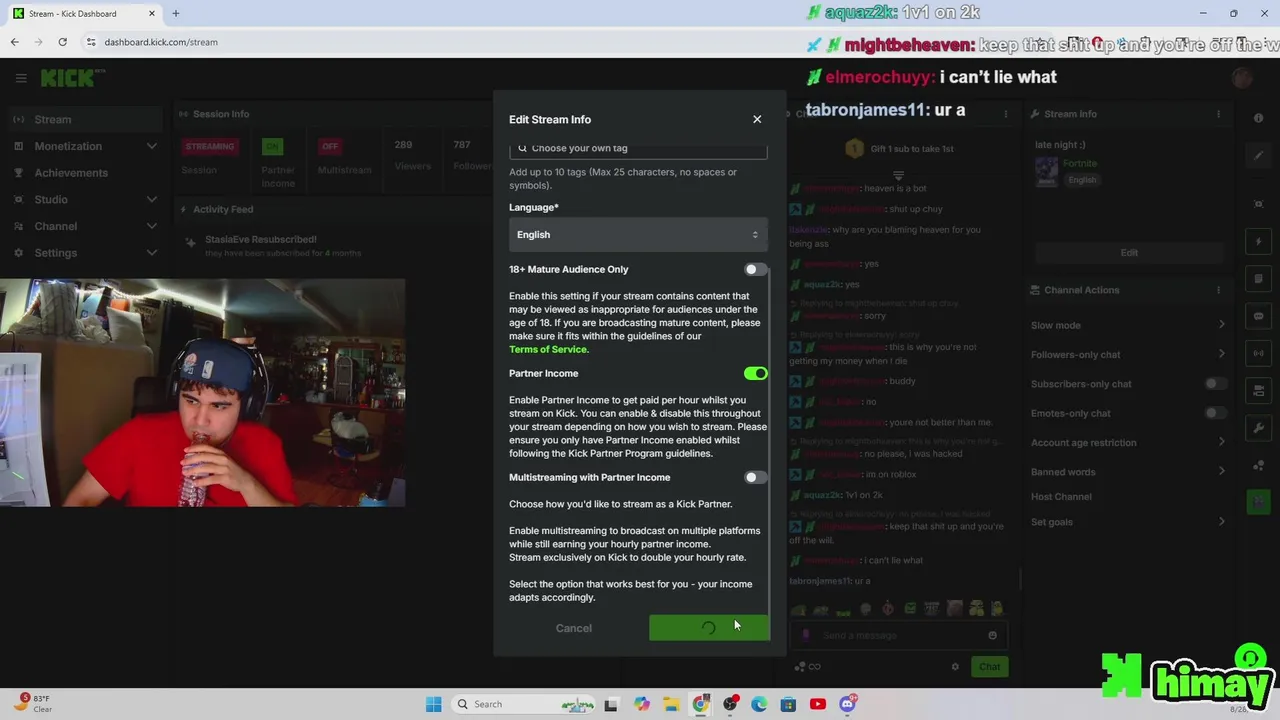Click the lightning bolt icon in right toolbar
Viewport: 1280px width, 720px height.
coord(1259,242)
